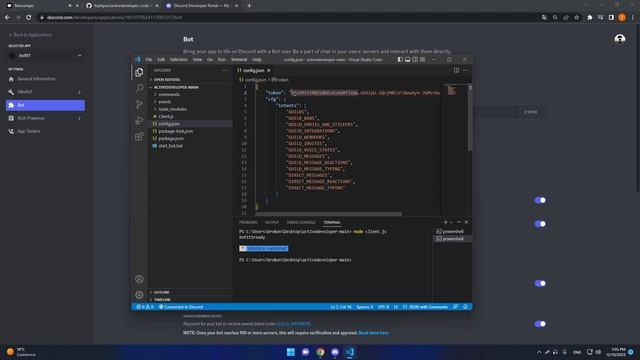Customize layout icon in VS Code title bar
Screen dimensions: 640x360
pyautogui.click(x=422, y=60)
